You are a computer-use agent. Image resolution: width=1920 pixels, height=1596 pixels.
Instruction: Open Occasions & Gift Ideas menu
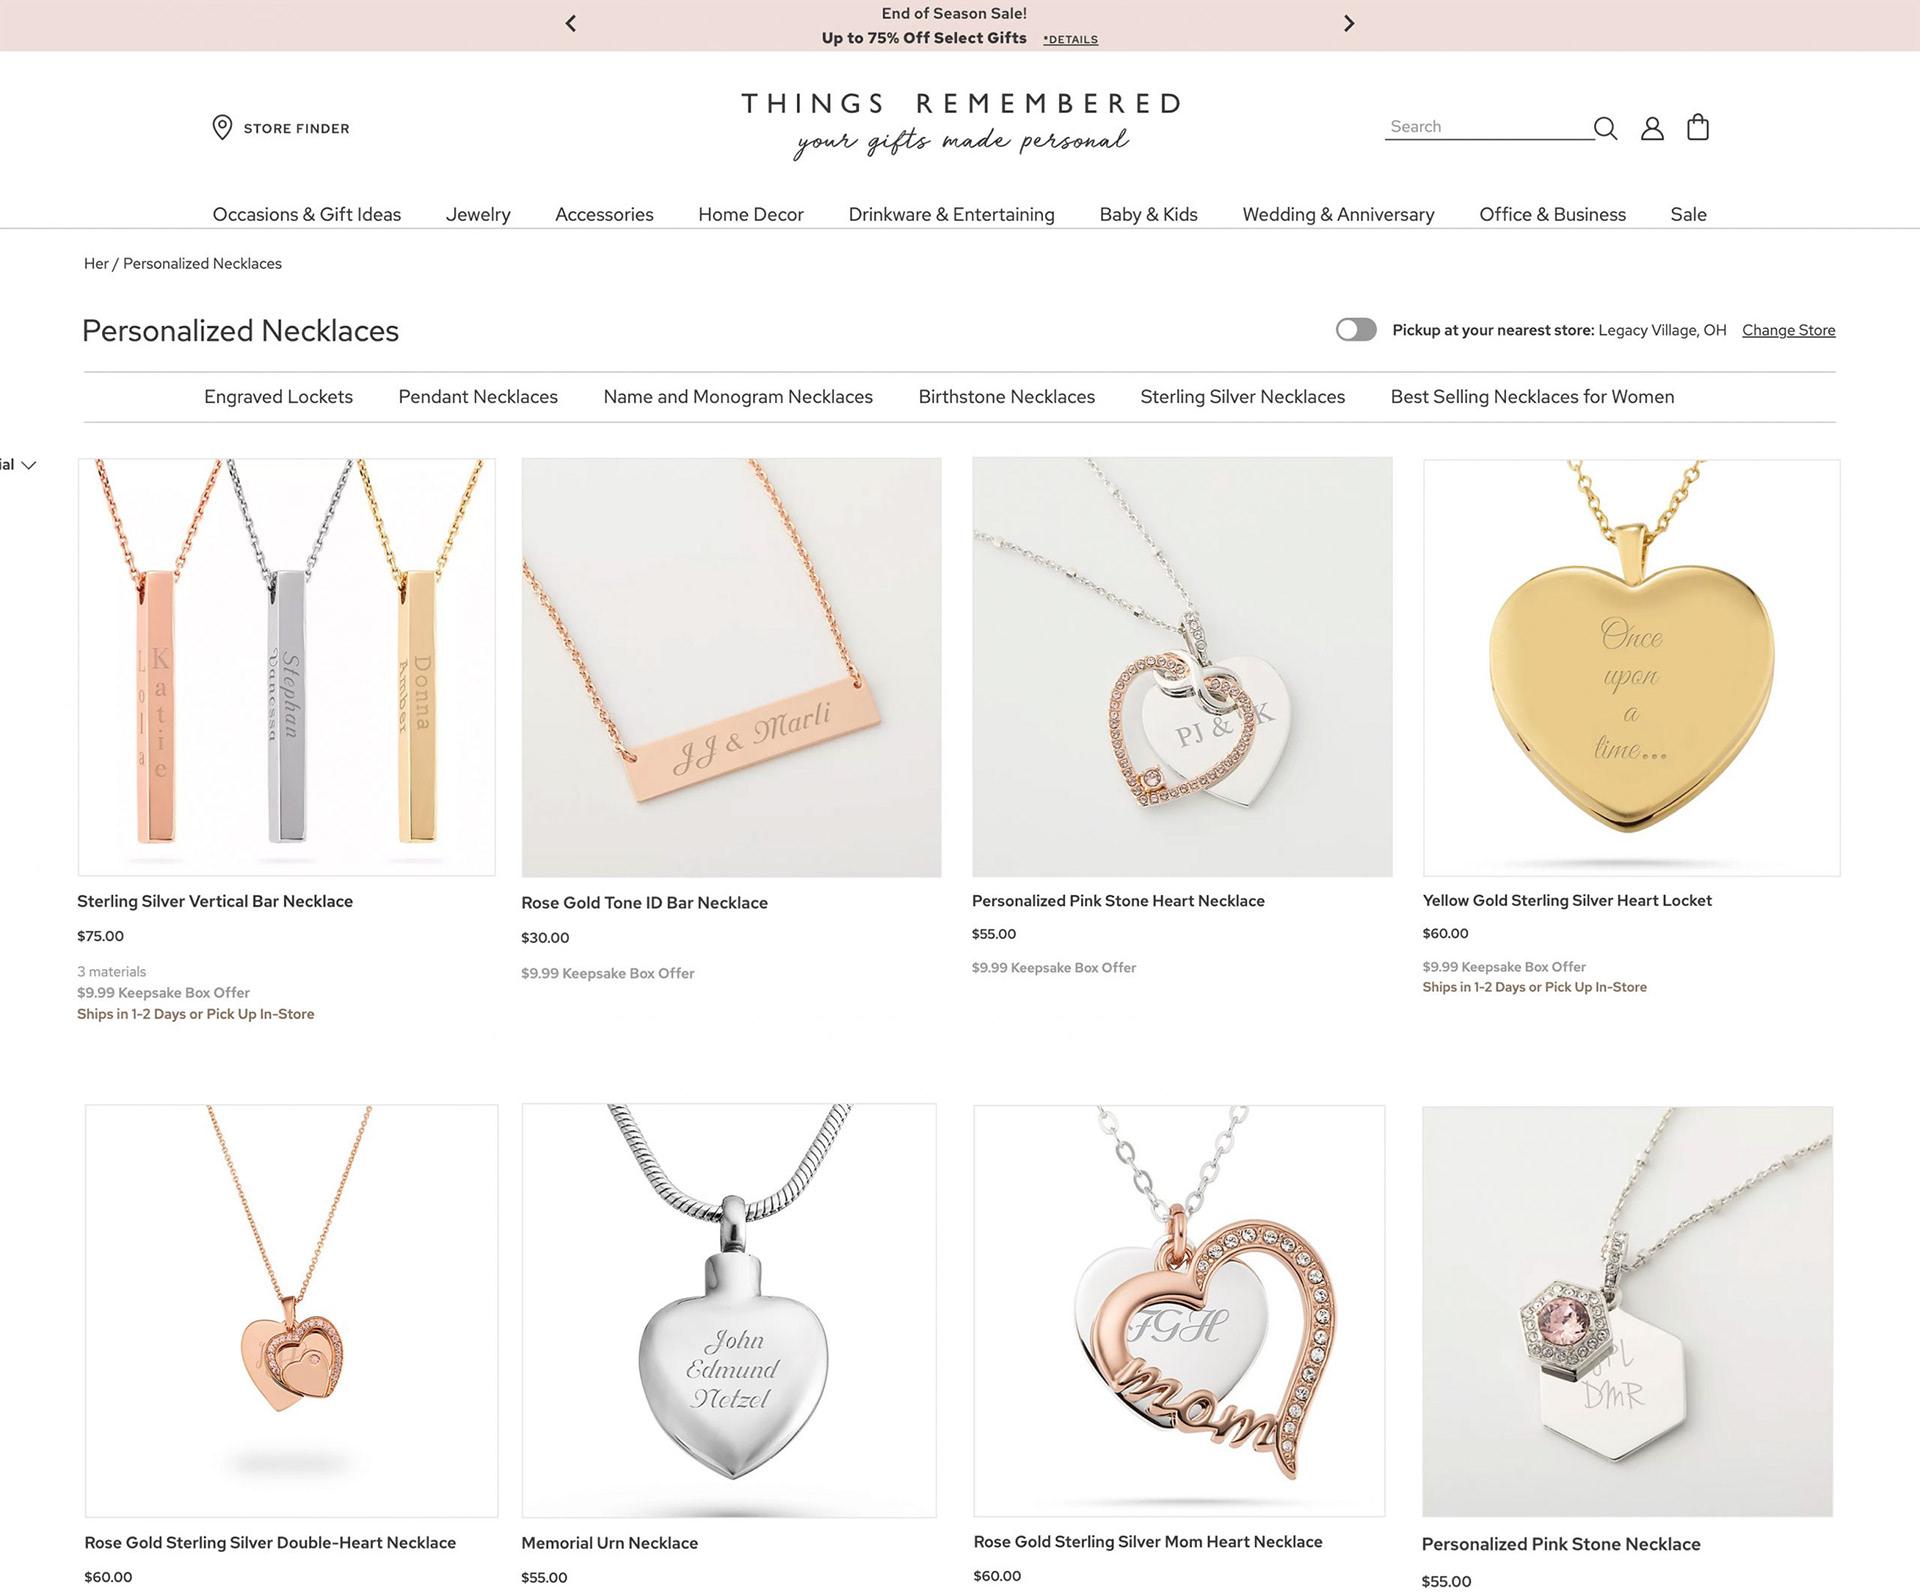[307, 214]
